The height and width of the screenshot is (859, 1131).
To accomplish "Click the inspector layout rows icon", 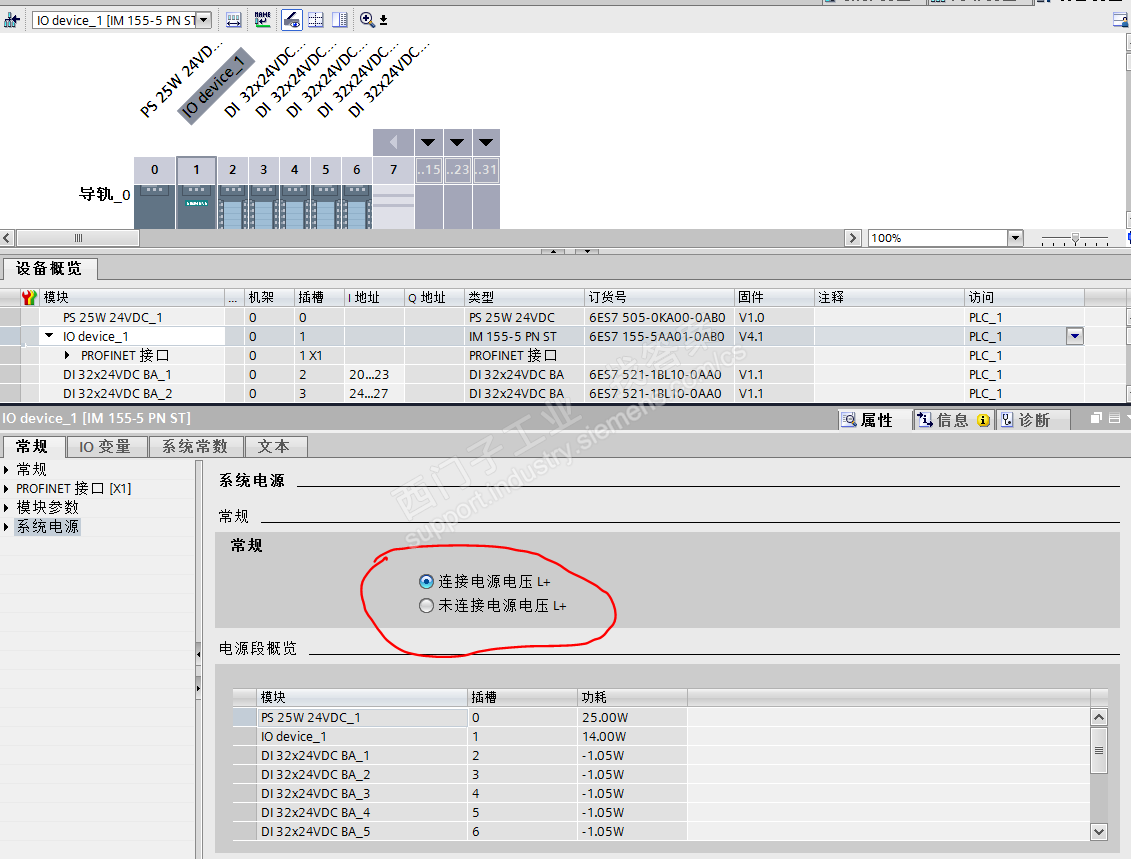I will (x=1114, y=418).
